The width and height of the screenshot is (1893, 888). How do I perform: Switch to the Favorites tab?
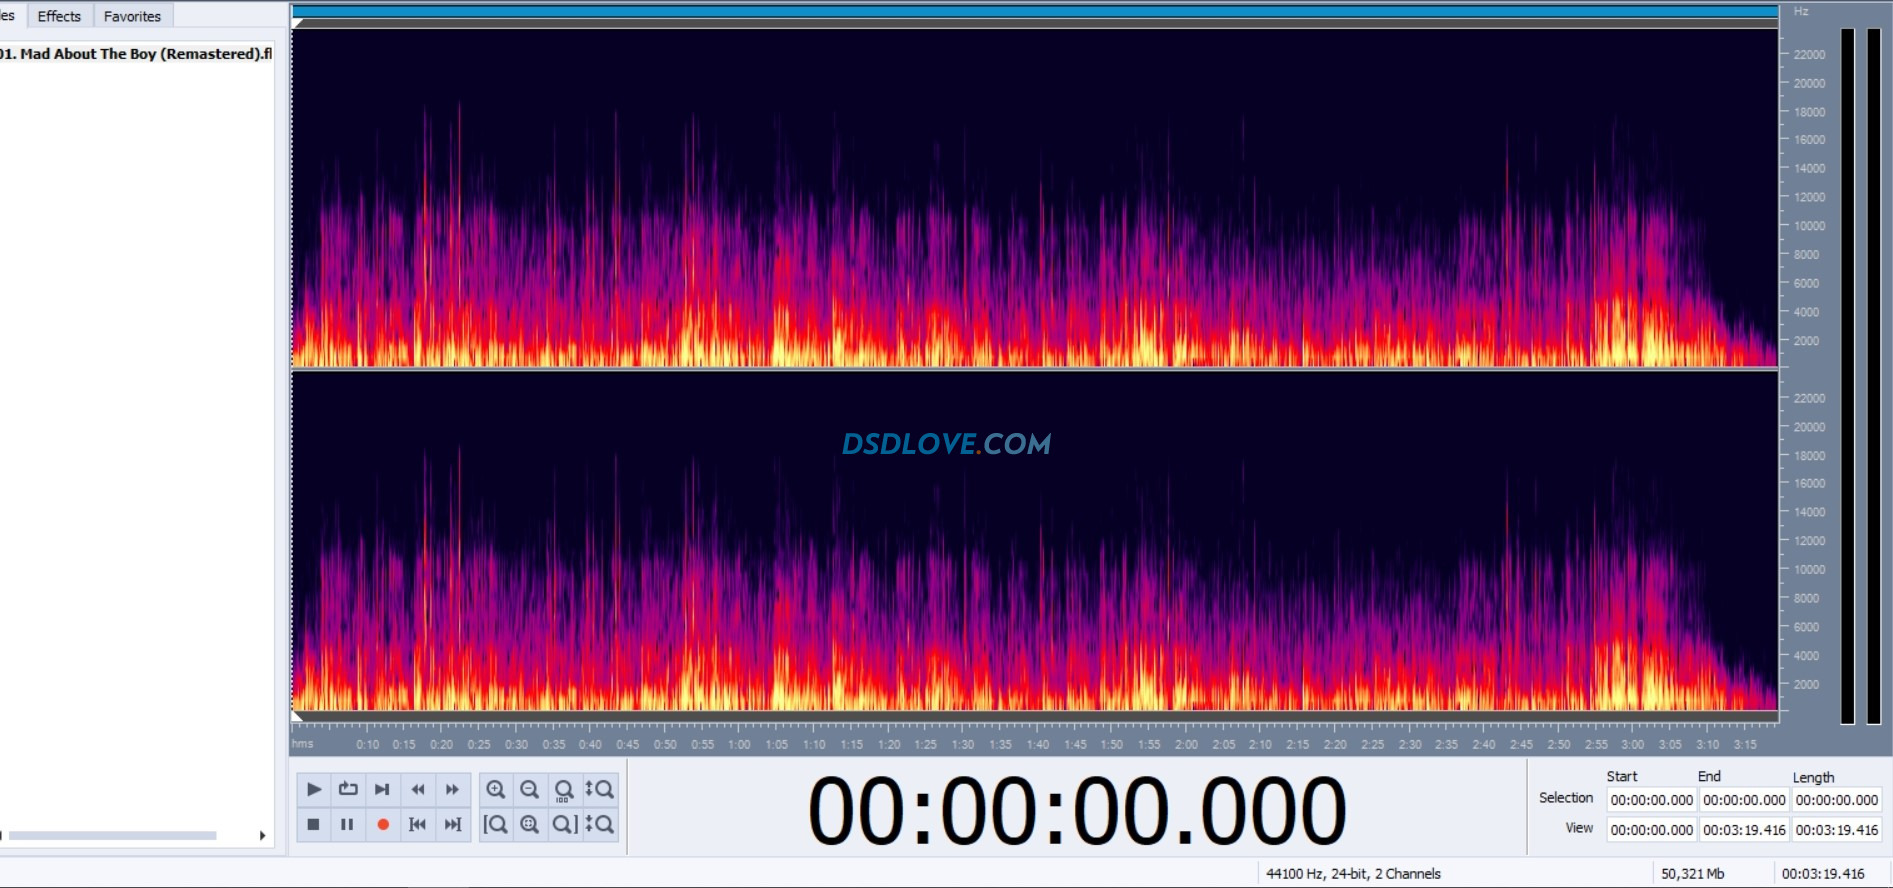point(132,16)
